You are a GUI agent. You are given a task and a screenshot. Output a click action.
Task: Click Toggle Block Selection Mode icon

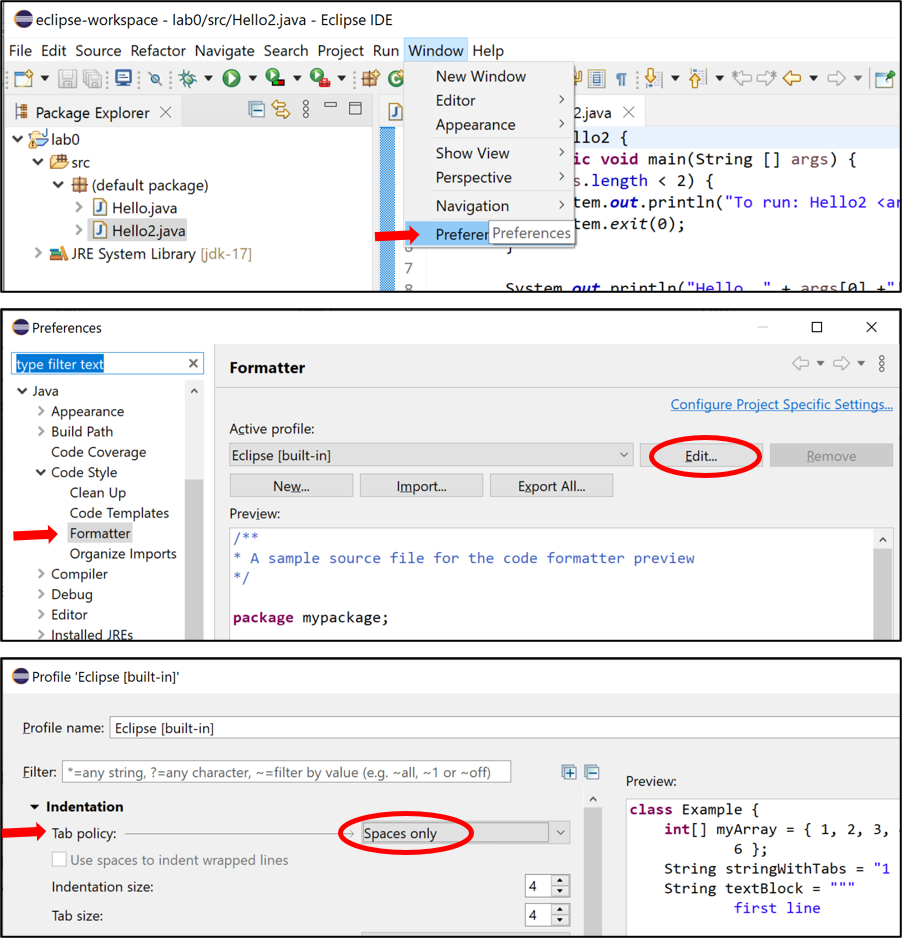(596, 78)
